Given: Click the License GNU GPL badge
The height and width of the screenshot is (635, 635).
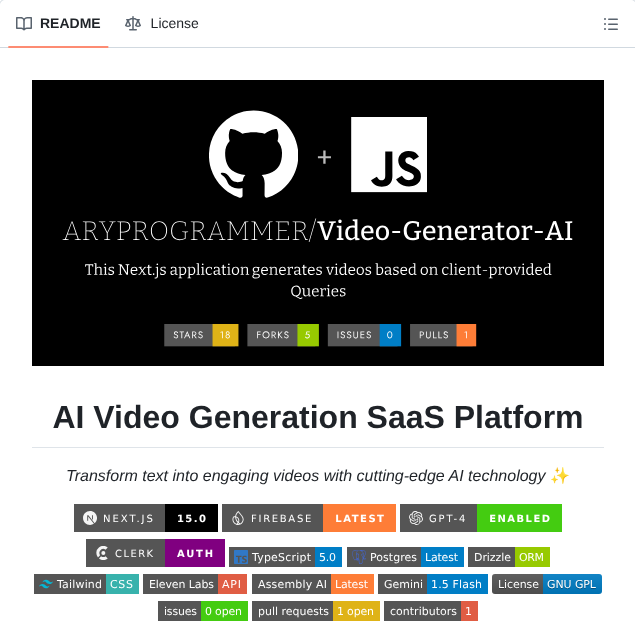Looking at the screenshot, I should 547,584.
